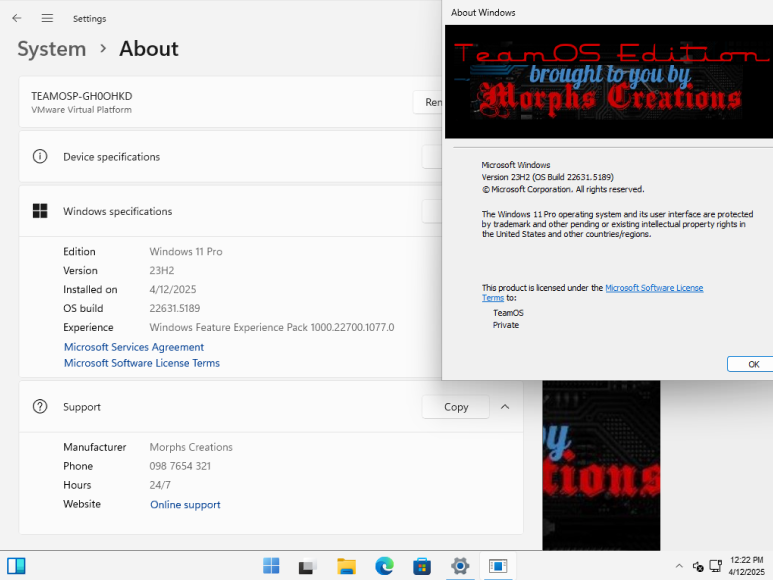
Task: Select the Edition value Windows 11 Pro
Action: [186, 251]
